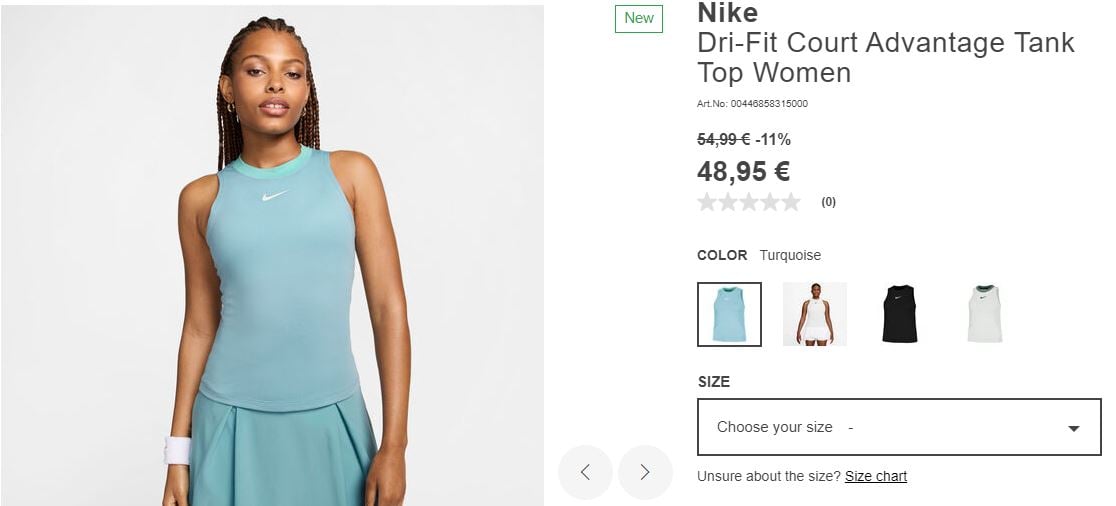Screen dimensions: 1116x506
Task: Click the second rating star
Action: pos(728,202)
